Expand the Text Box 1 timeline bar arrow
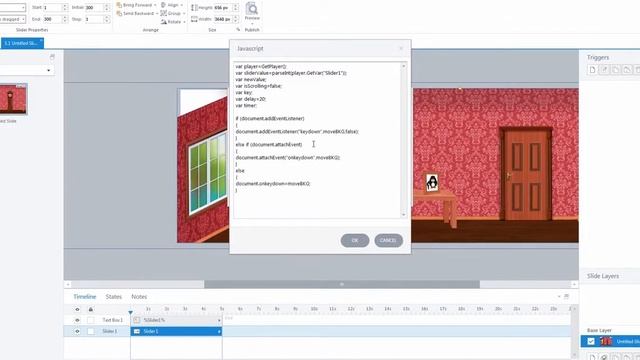This screenshot has height=360, width=640. [219, 320]
